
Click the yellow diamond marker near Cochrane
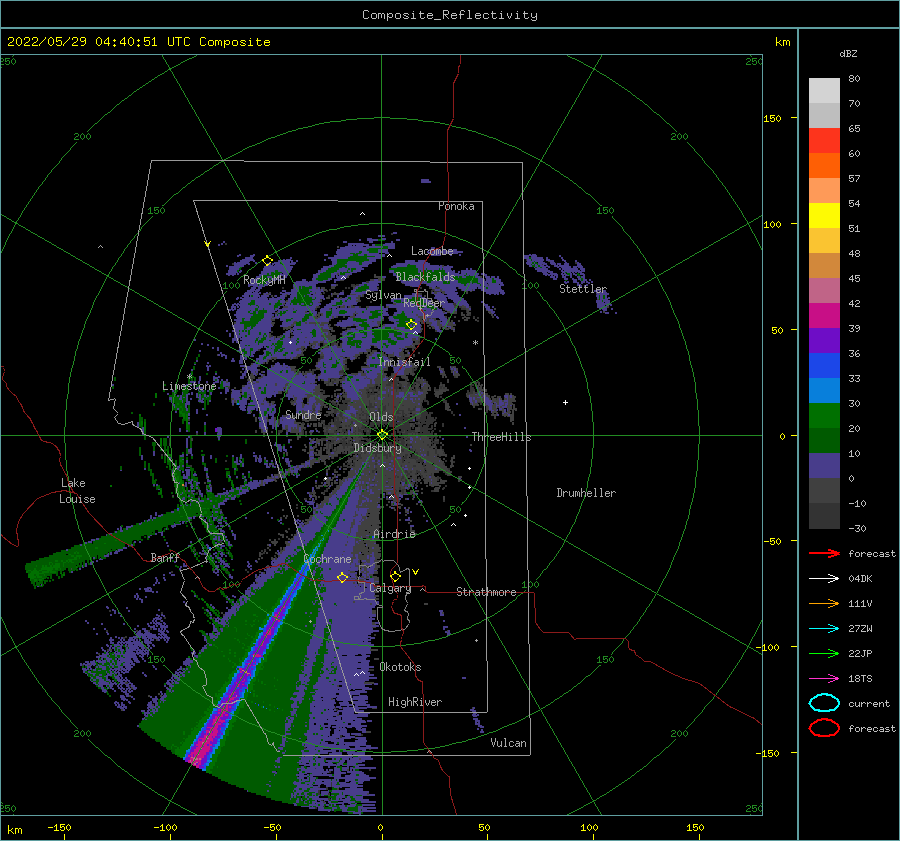(342, 577)
